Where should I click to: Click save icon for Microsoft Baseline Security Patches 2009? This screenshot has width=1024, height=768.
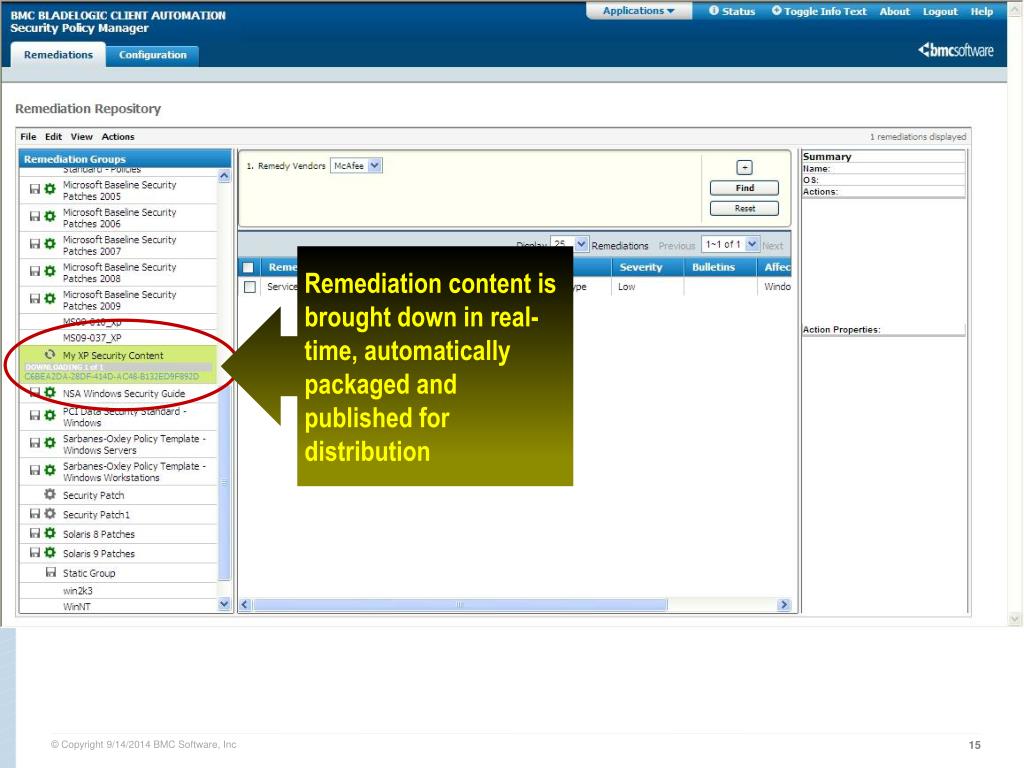[x=35, y=298]
